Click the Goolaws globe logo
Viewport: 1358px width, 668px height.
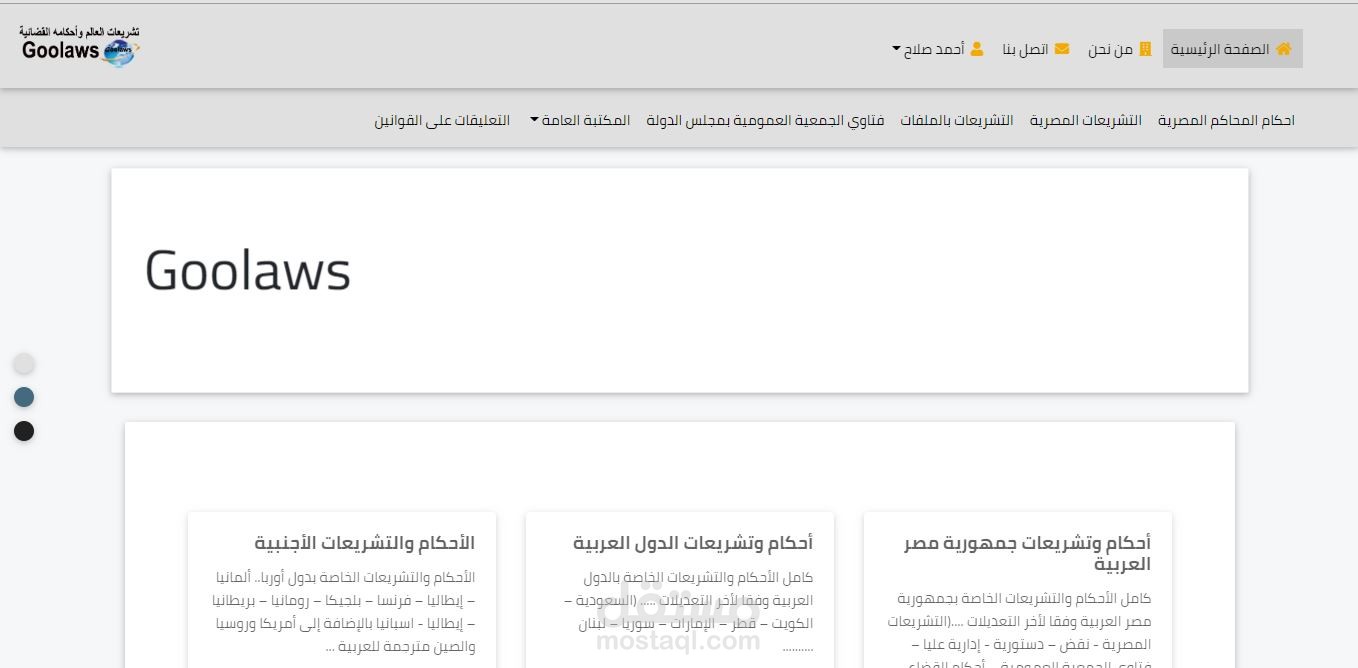[x=80, y=46]
